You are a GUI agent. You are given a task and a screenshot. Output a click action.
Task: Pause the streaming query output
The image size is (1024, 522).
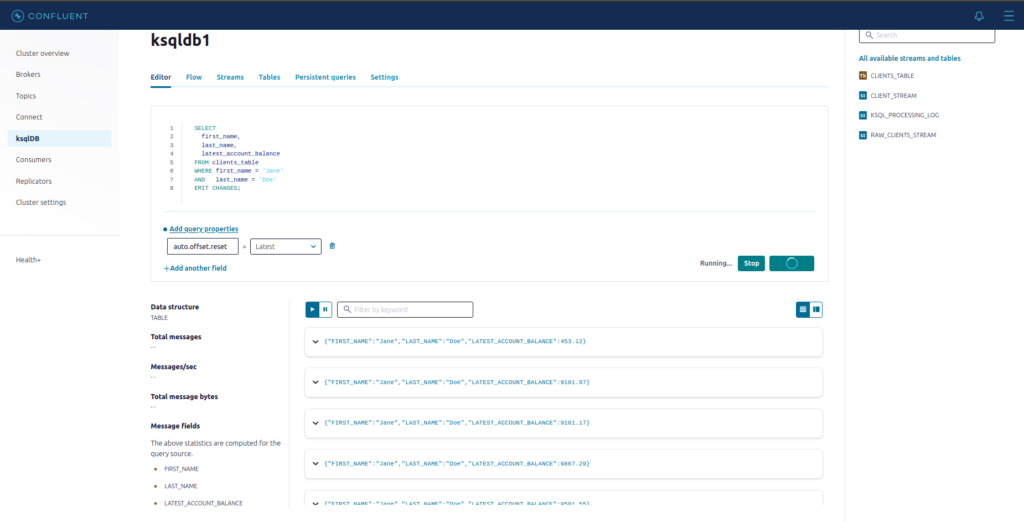tap(326, 310)
